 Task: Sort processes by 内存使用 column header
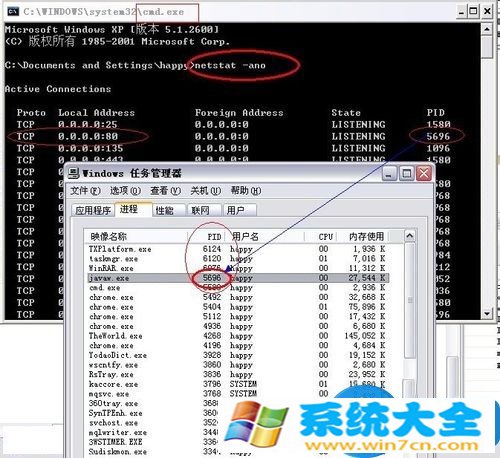(x=366, y=237)
